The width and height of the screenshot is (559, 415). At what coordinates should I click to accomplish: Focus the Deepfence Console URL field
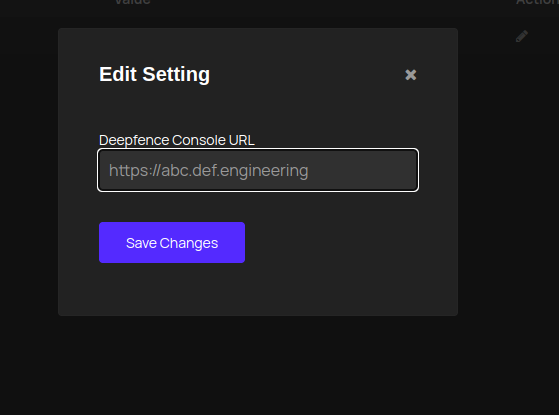(258, 170)
